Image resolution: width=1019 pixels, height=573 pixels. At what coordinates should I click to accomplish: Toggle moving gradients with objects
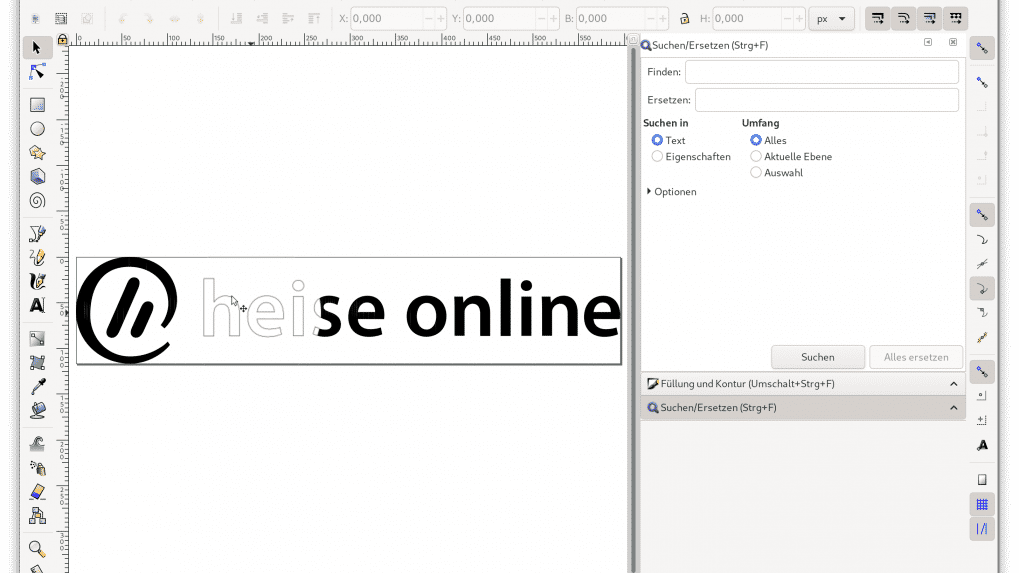930,19
